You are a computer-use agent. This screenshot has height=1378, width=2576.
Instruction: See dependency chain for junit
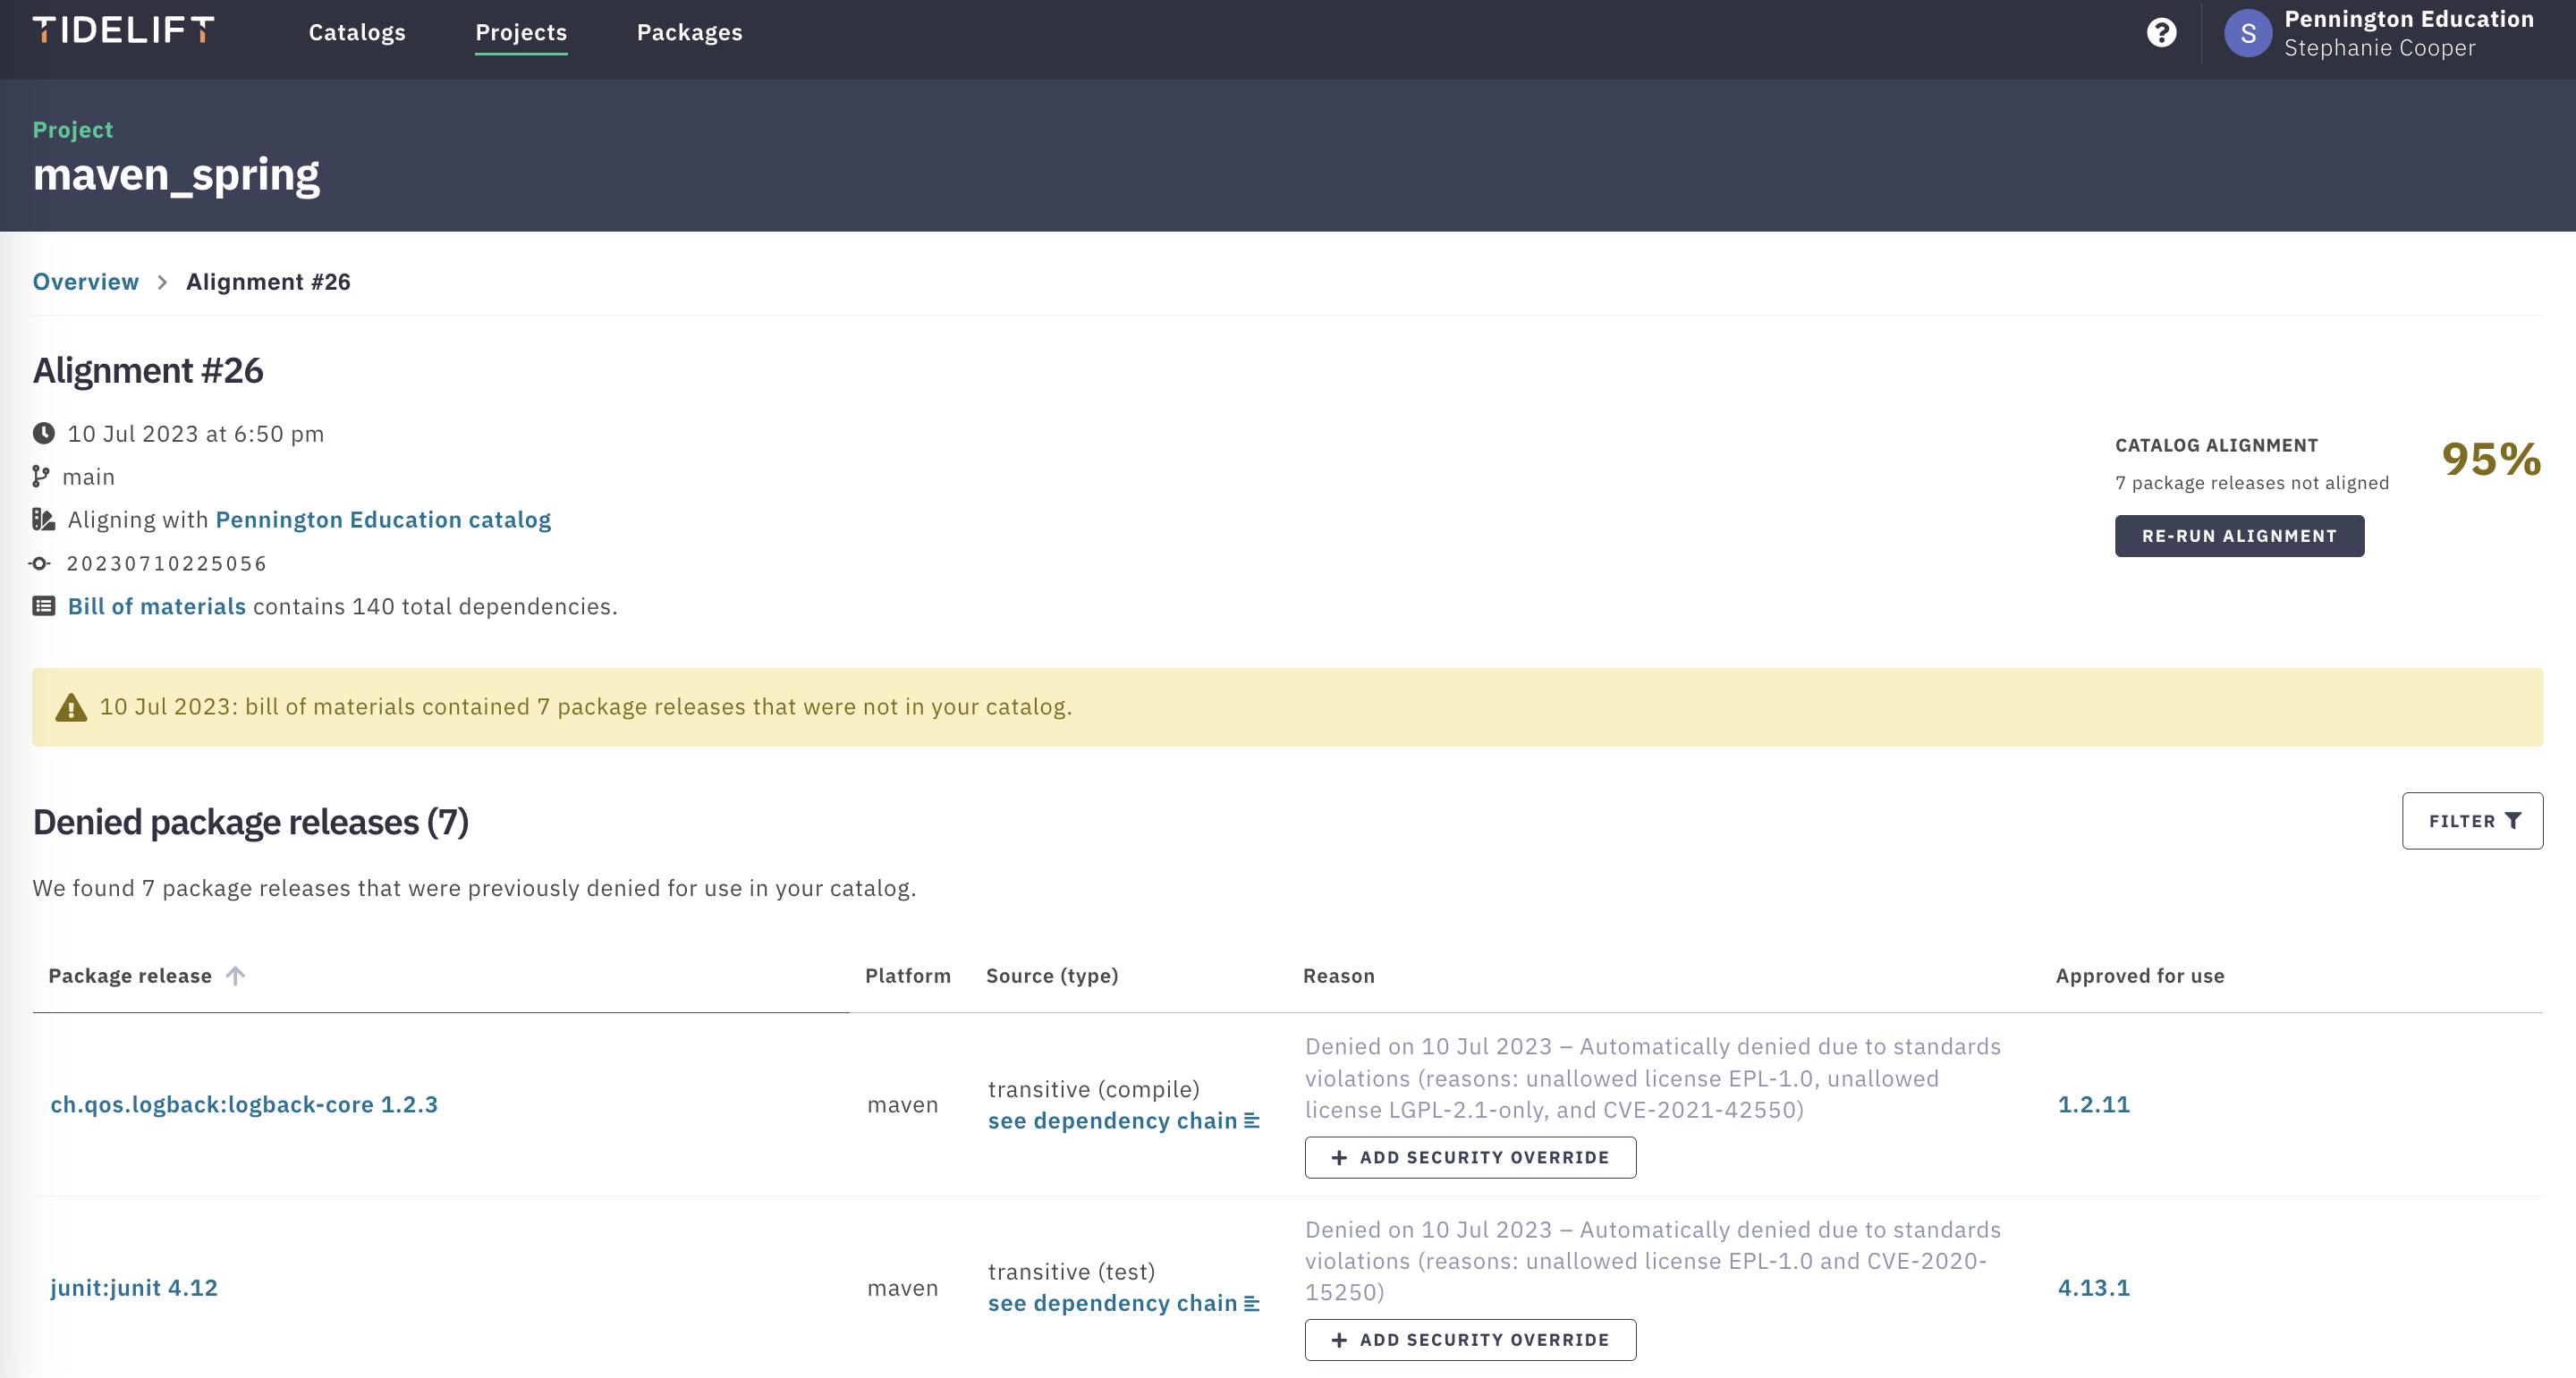tap(1123, 1304)
